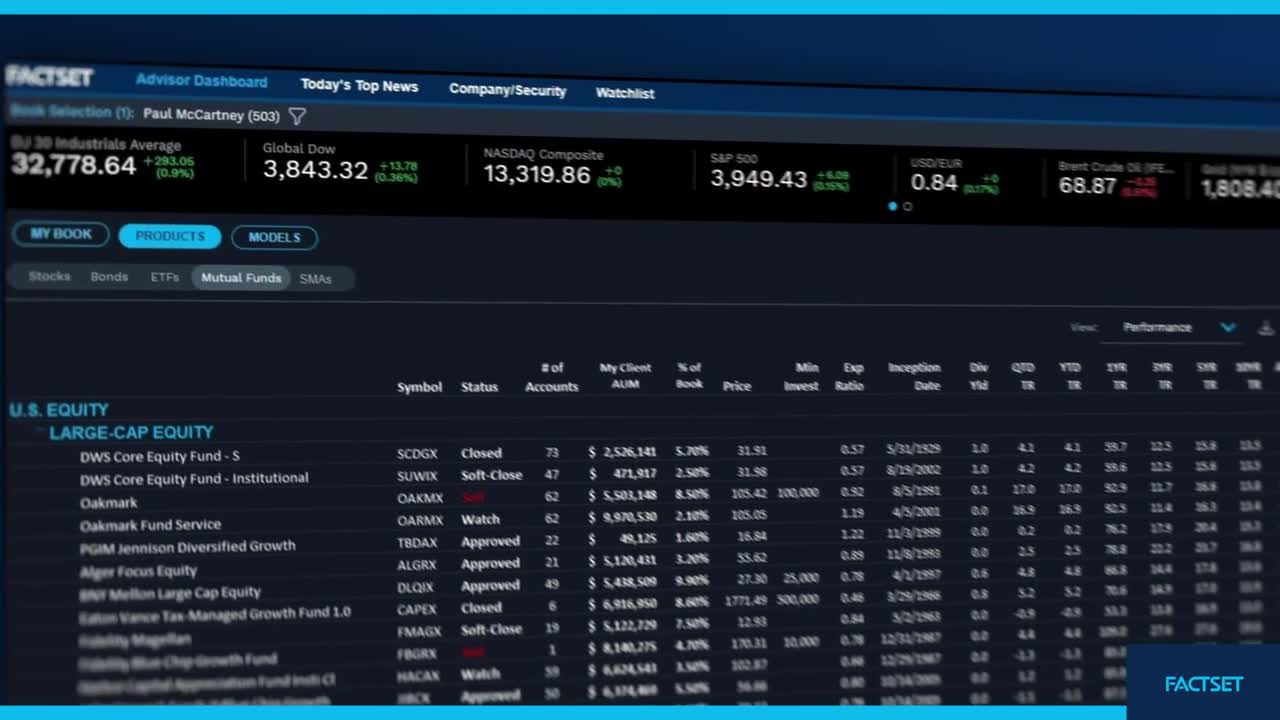Screen dimensions: 1280x720
Task: Click the SUWIX symbol
Action: point(417,476)
